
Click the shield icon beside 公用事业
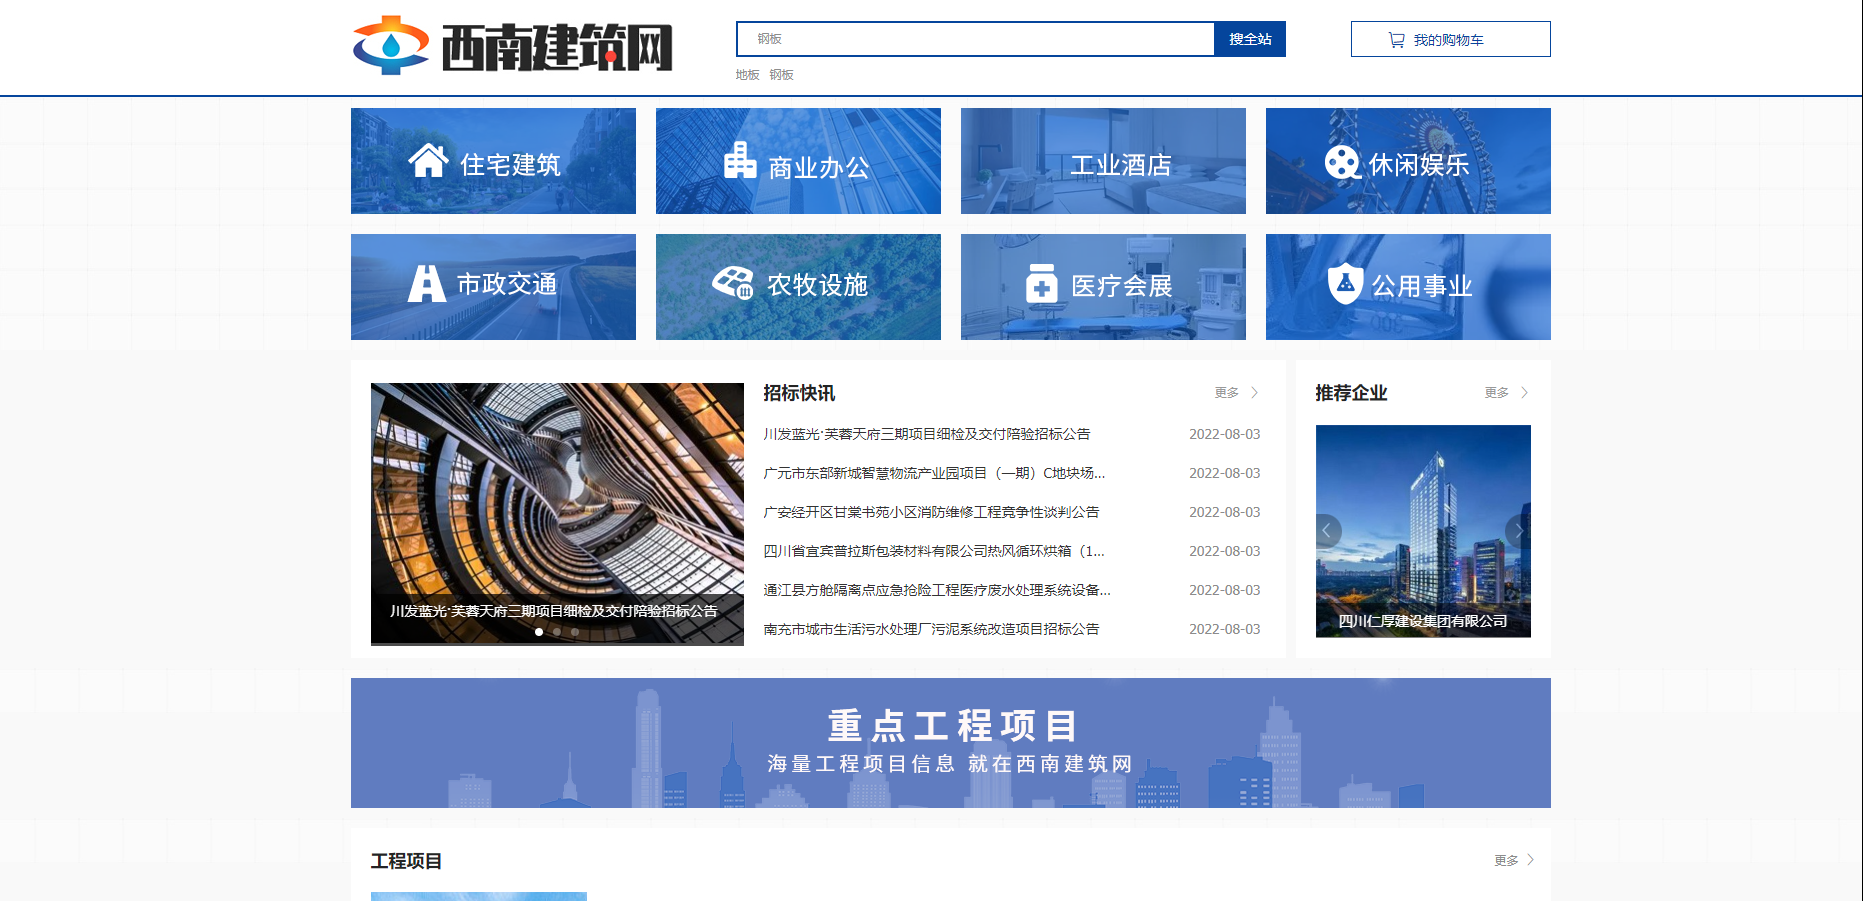(x=1345, y=283)
